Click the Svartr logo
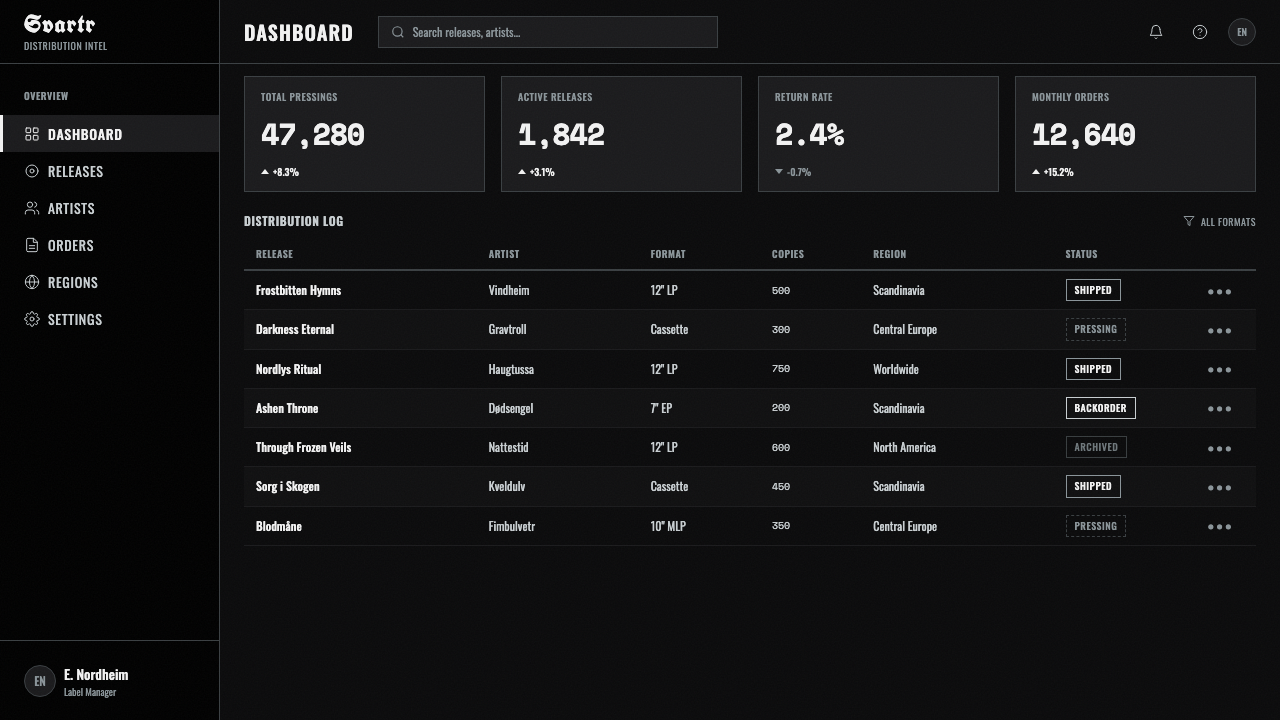This screenshot has width=1280, height=720. [x=59, y=24]
